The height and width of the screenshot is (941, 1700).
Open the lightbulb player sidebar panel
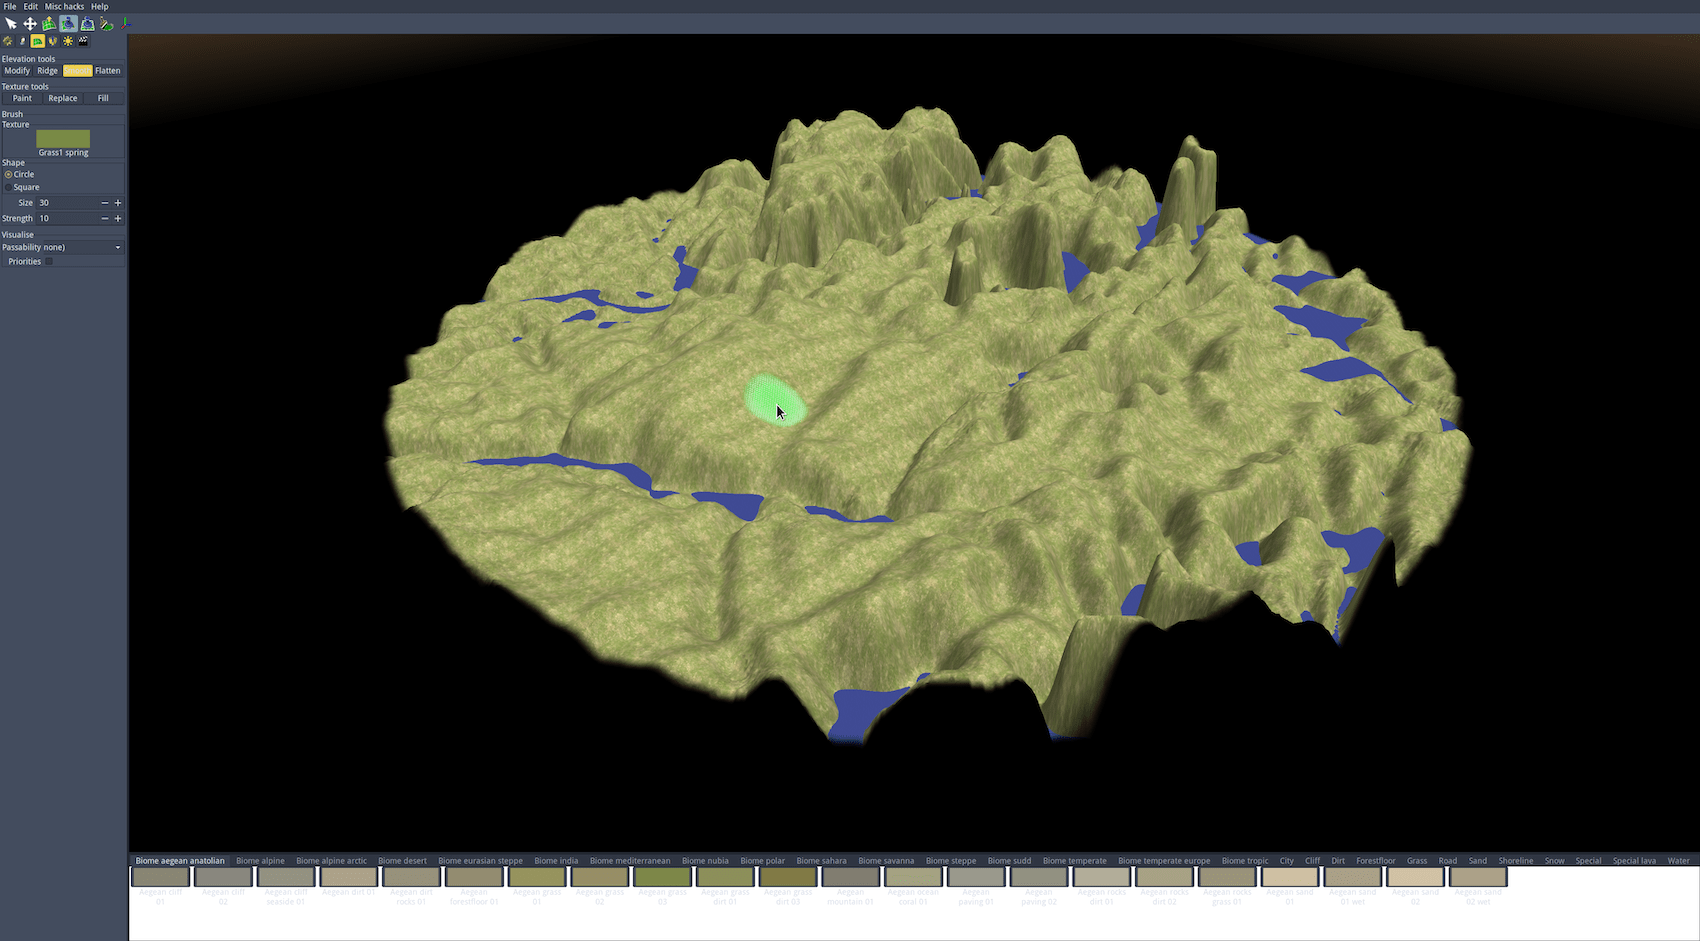22,41
